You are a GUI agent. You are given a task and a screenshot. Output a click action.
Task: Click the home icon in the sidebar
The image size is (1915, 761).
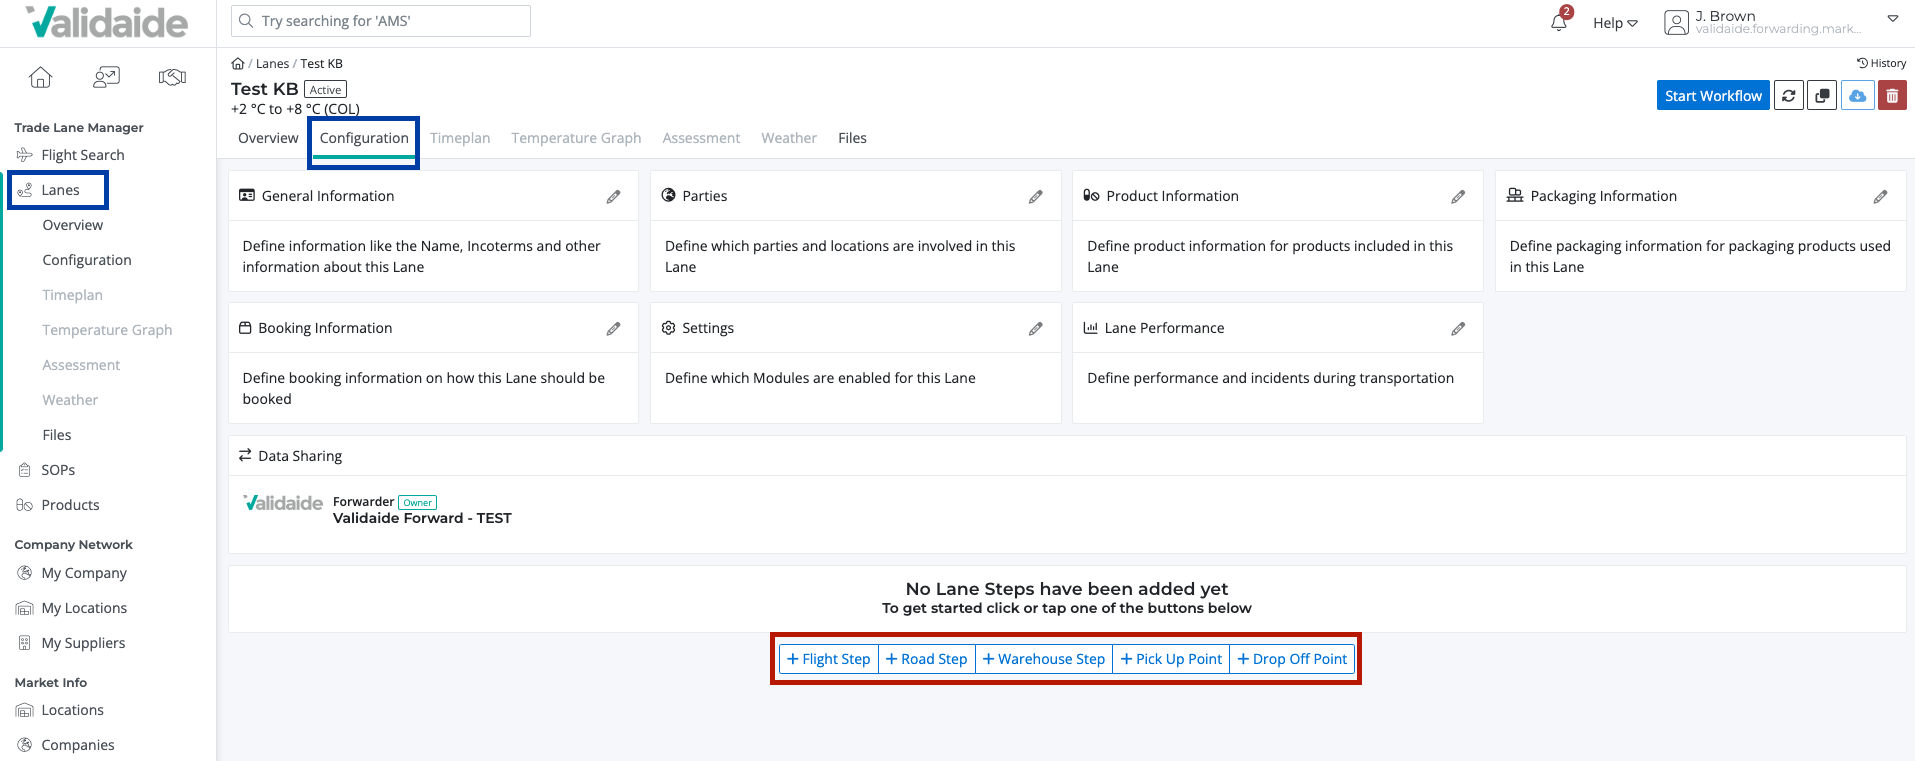pos(40,77)
